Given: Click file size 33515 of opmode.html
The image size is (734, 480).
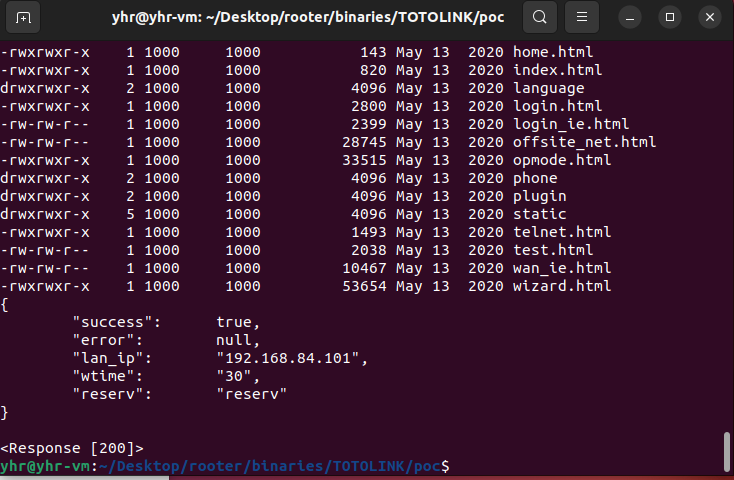Looking at the screenshot, I should tap(364, 160).
